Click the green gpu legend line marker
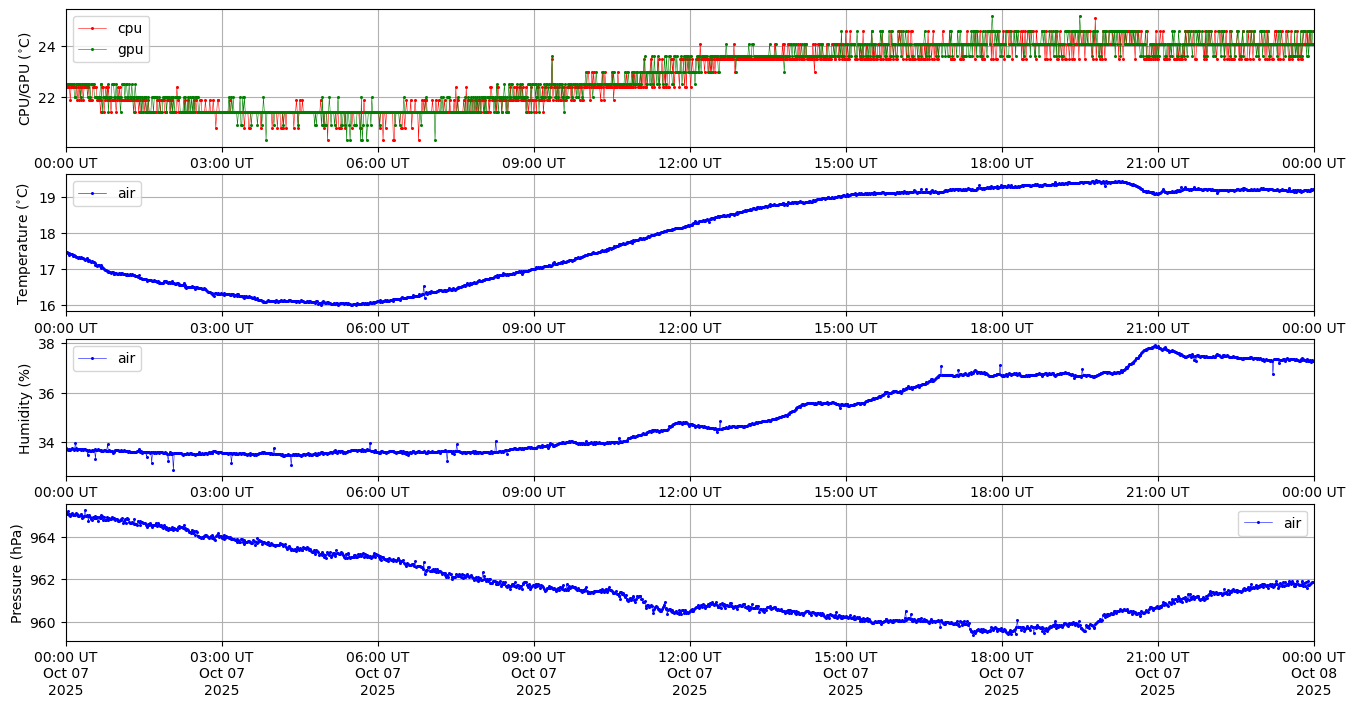 93,48
